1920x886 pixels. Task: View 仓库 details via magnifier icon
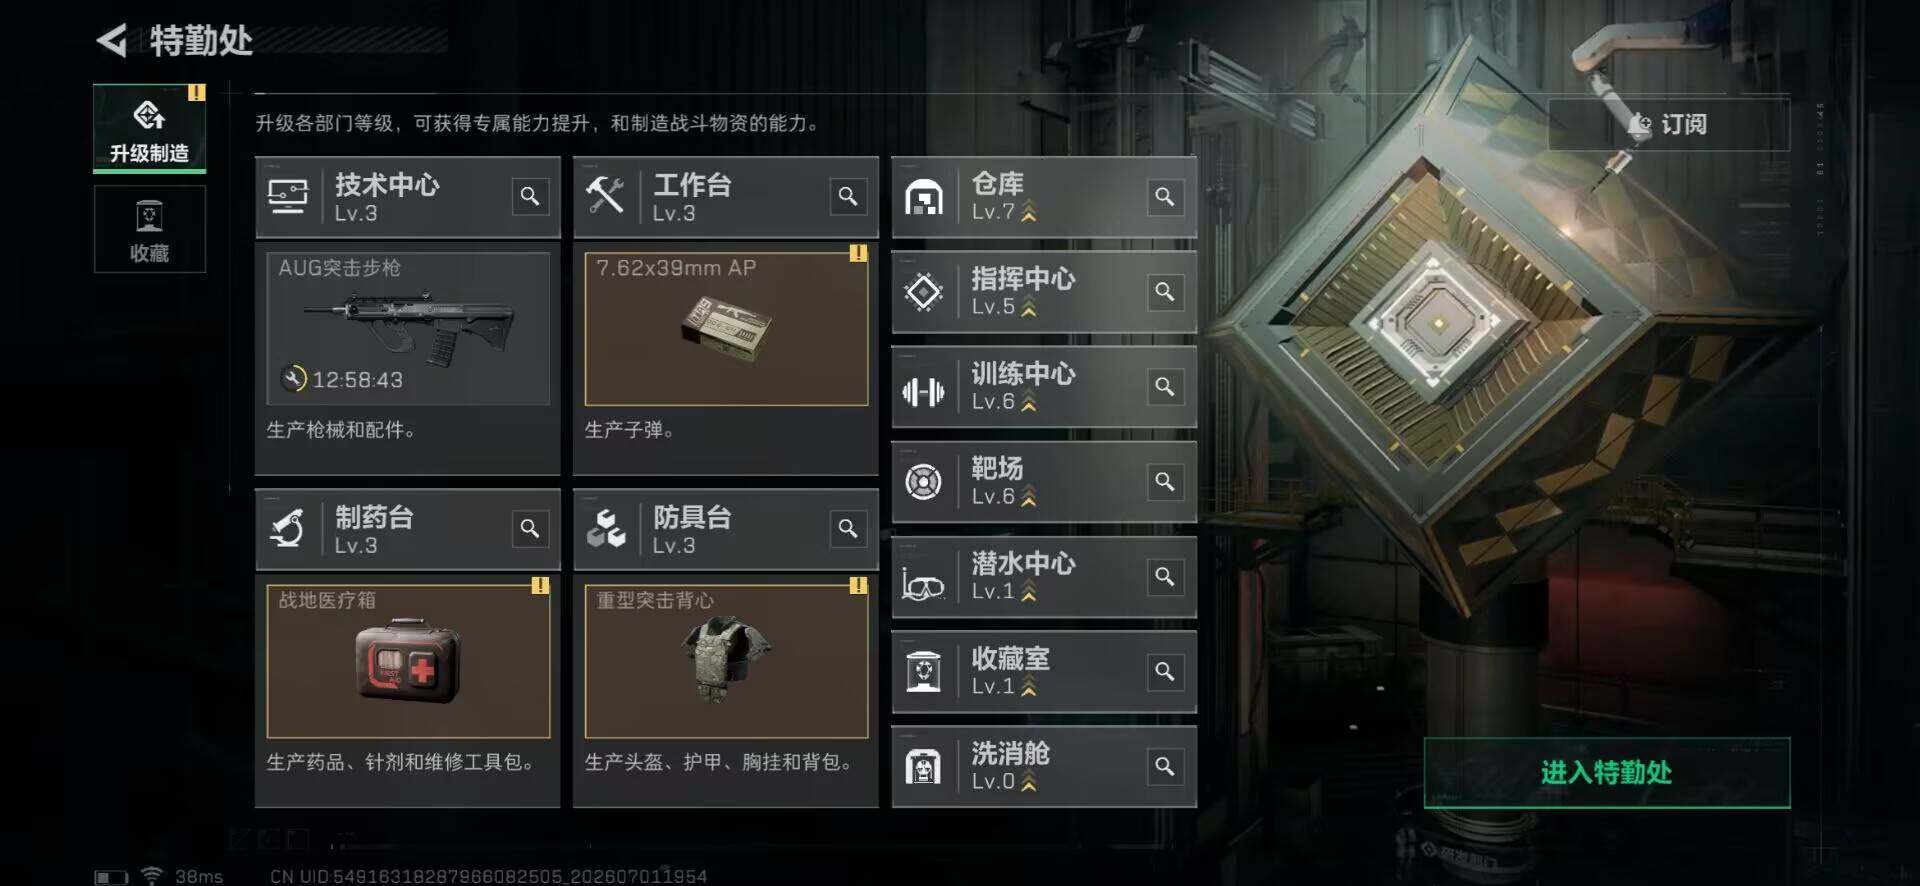[1165, 197]
